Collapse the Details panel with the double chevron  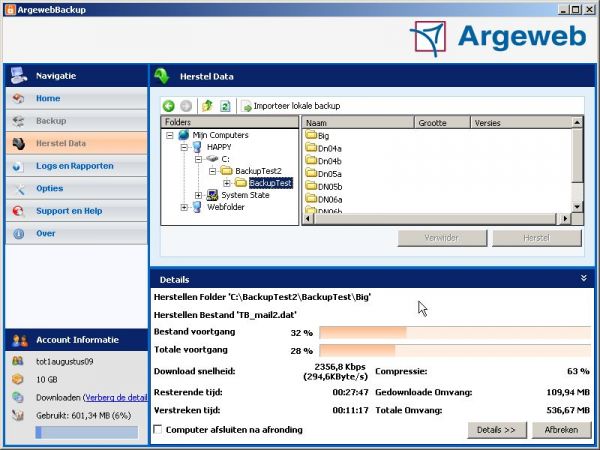(584, 278)
